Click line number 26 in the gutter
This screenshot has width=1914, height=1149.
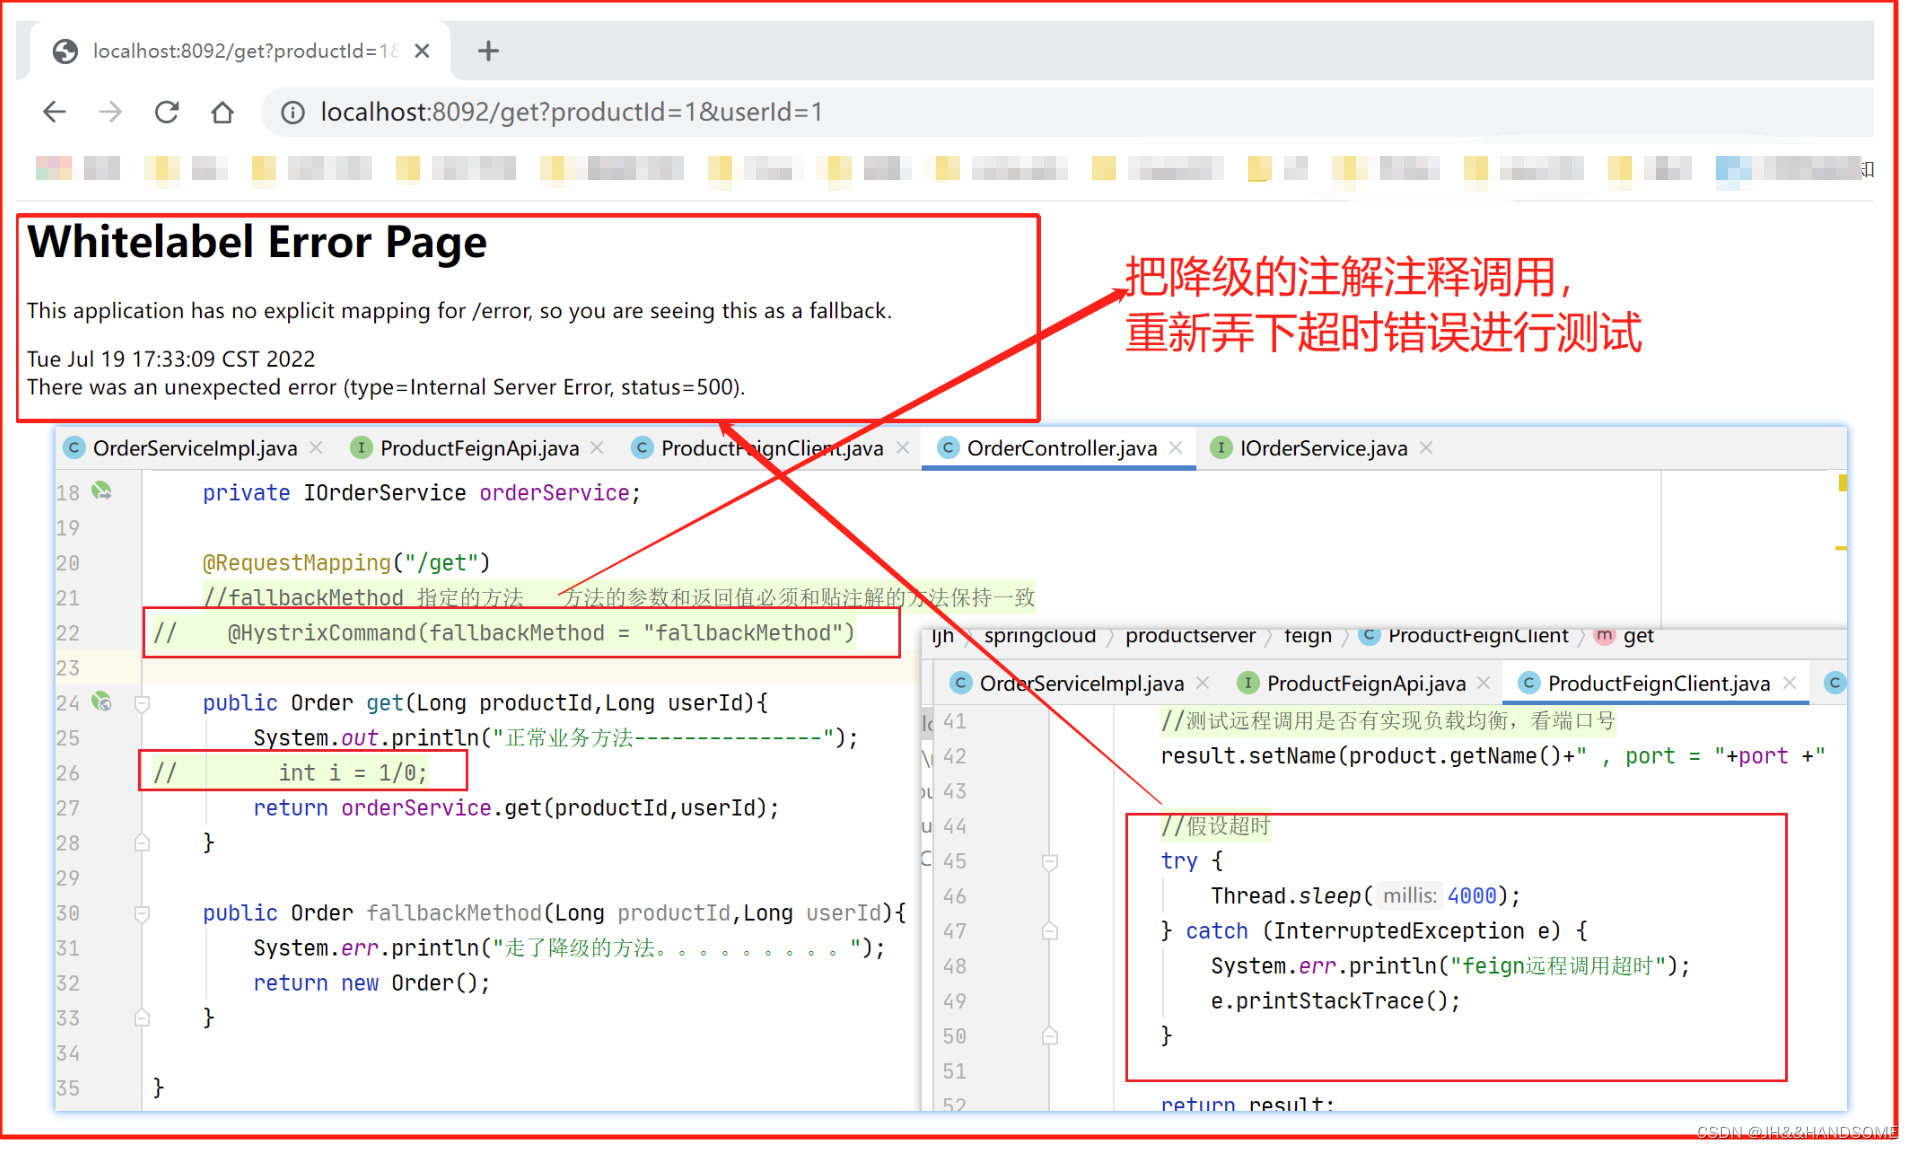(x=67, y=773)
